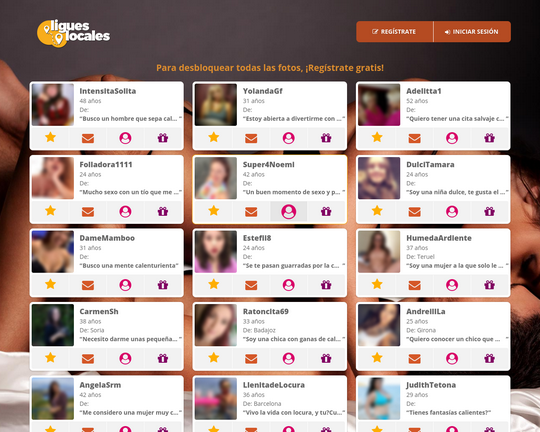This screenshot has height=432, width=540.
Task: Click the profile icon on AndreiiiLa's card
Action: (x=452, y=358)
